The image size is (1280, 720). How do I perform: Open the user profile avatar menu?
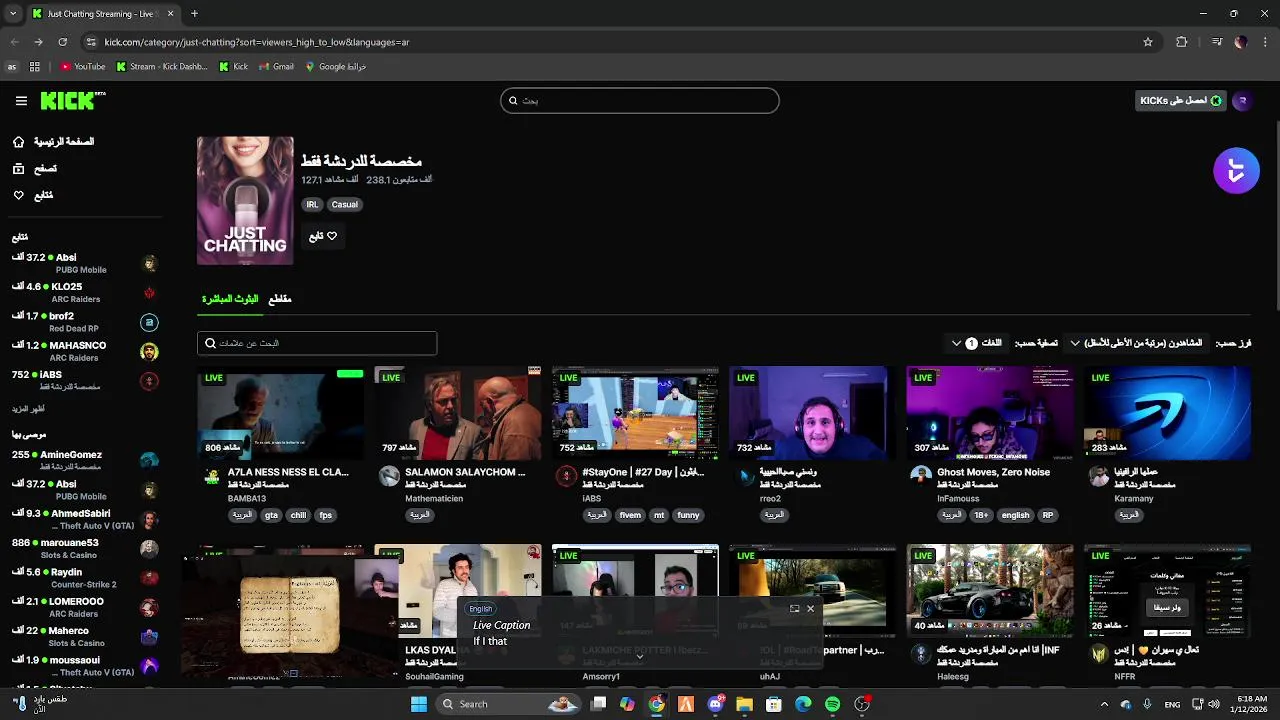(x=1242, y=100)
